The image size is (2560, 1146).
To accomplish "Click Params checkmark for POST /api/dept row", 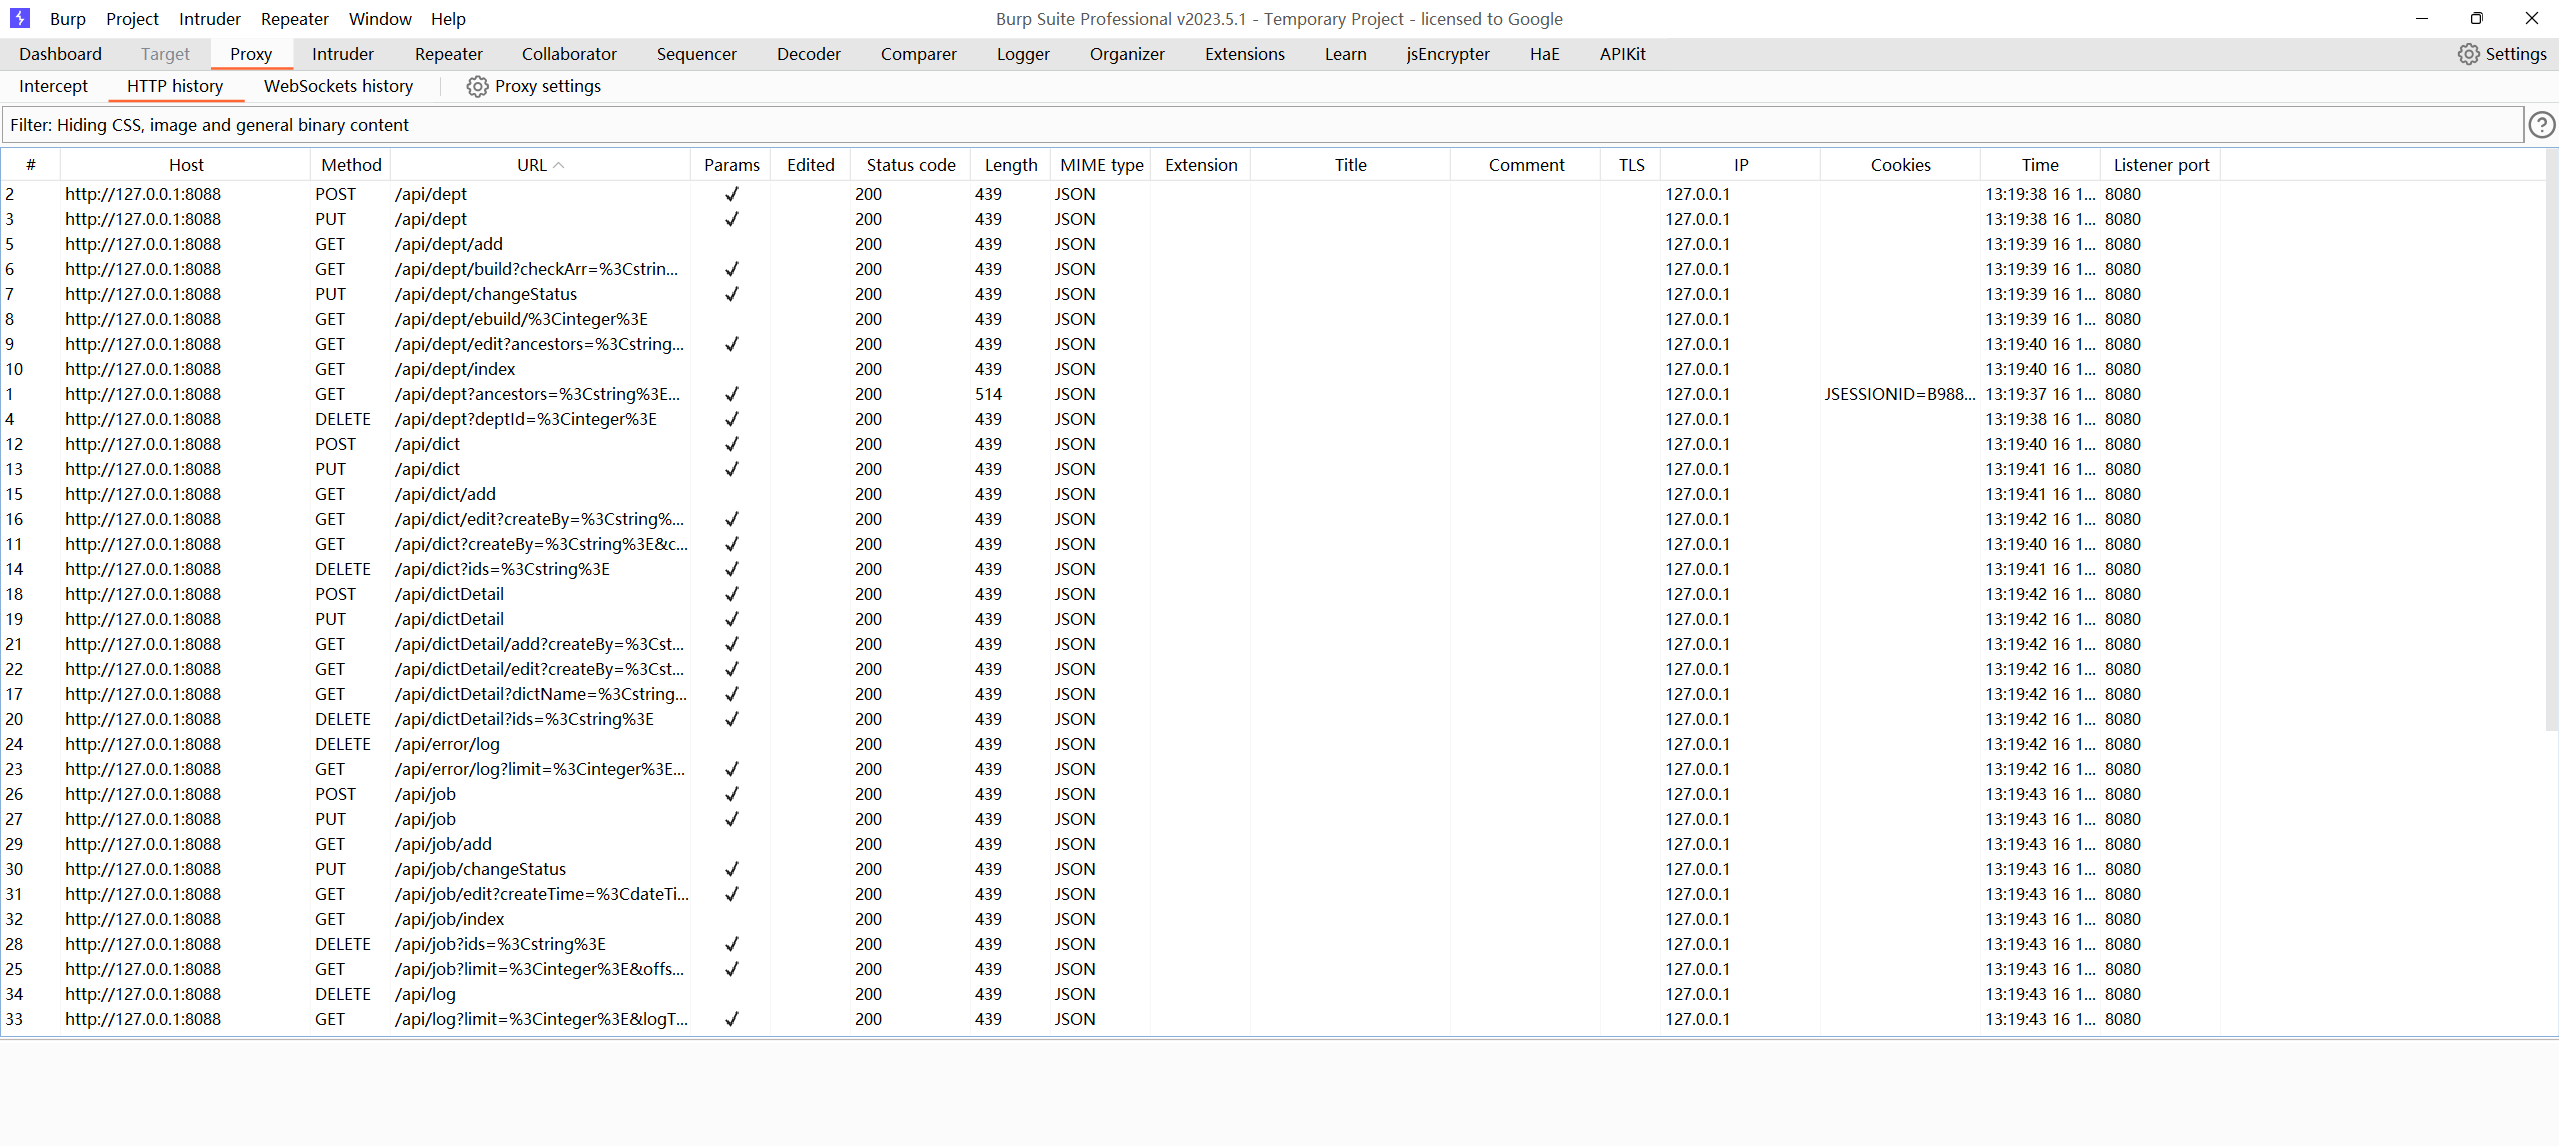I will (731, 194).
